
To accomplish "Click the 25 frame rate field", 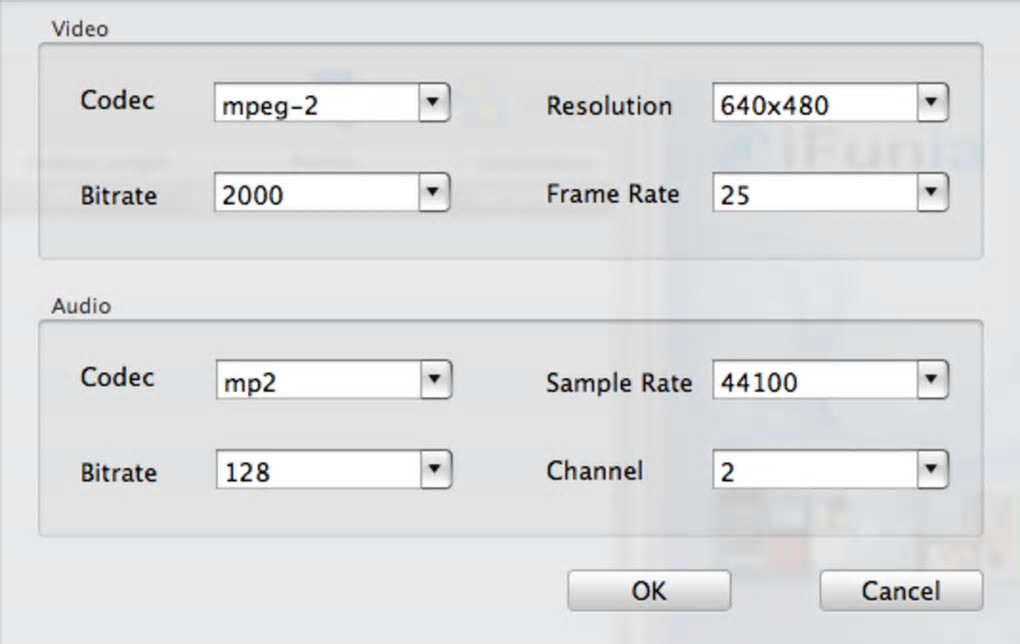I will (x=814, y=195).
